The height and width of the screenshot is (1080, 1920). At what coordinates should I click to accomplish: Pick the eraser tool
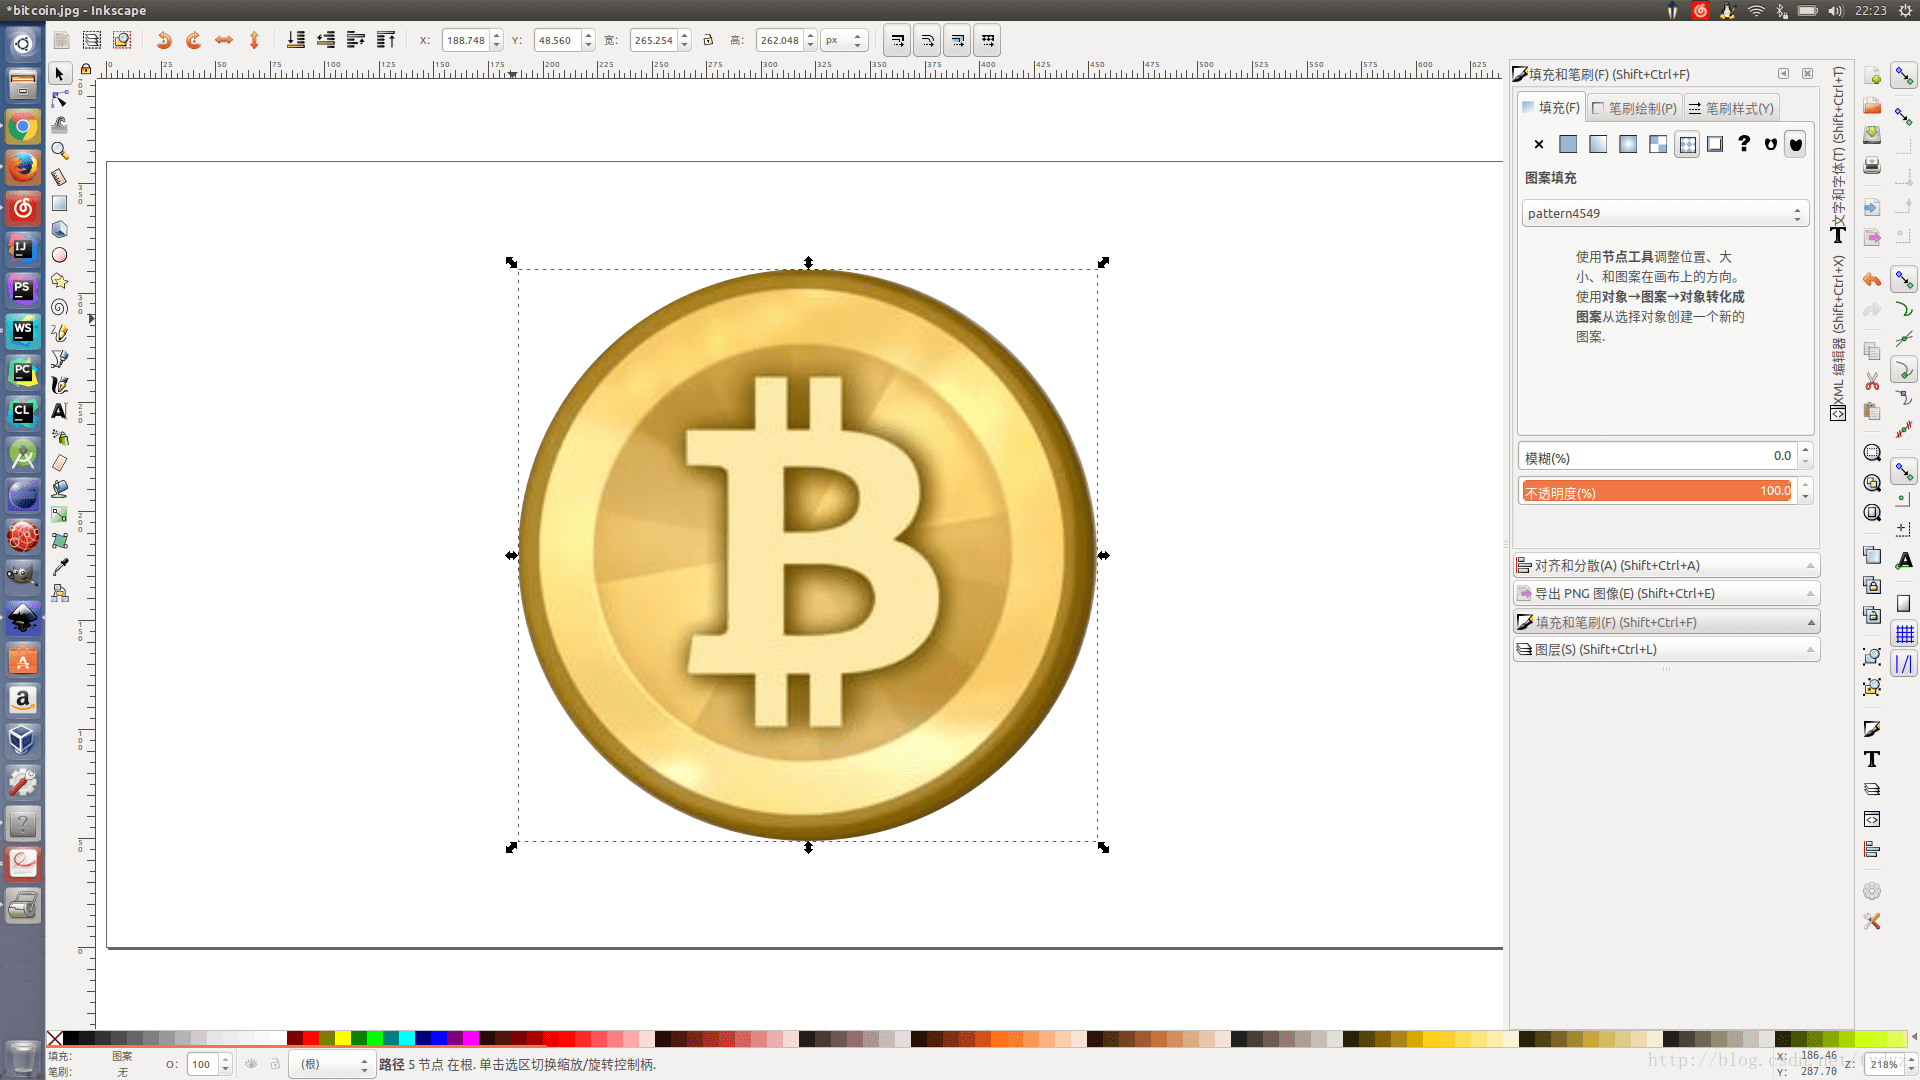click(60, 463)
